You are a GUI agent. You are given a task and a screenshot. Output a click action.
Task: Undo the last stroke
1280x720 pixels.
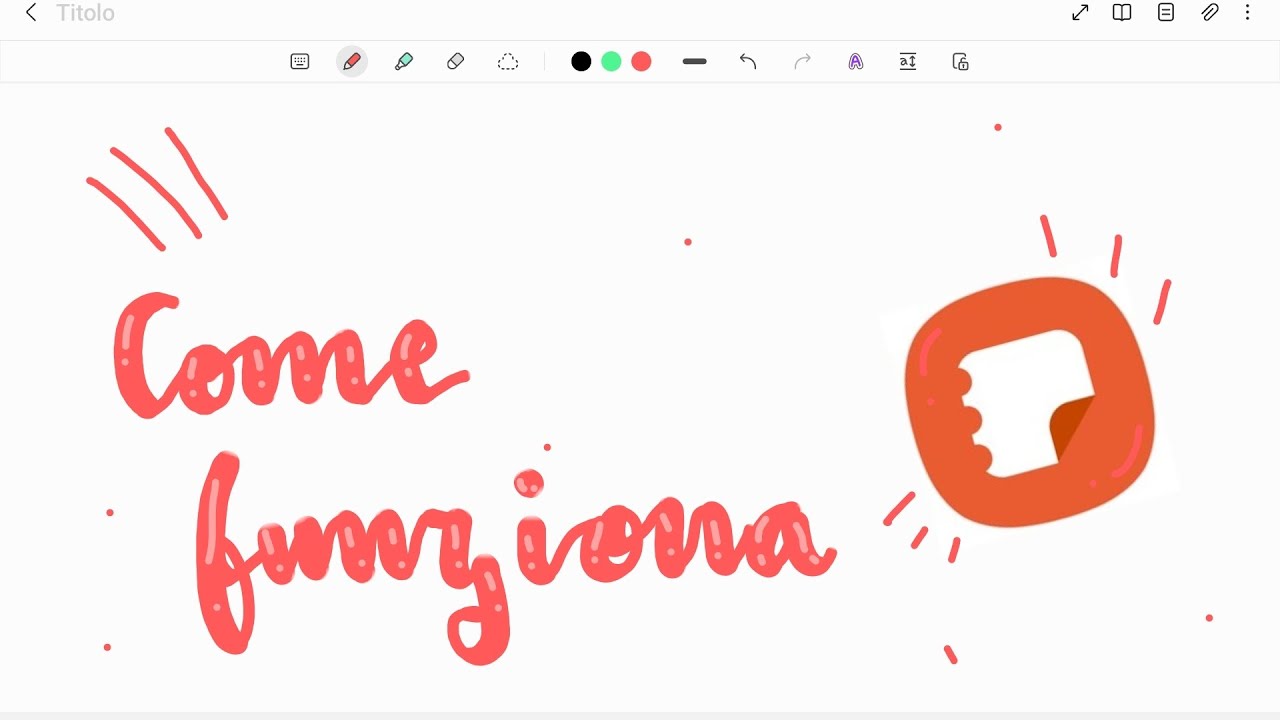[748, 62]
